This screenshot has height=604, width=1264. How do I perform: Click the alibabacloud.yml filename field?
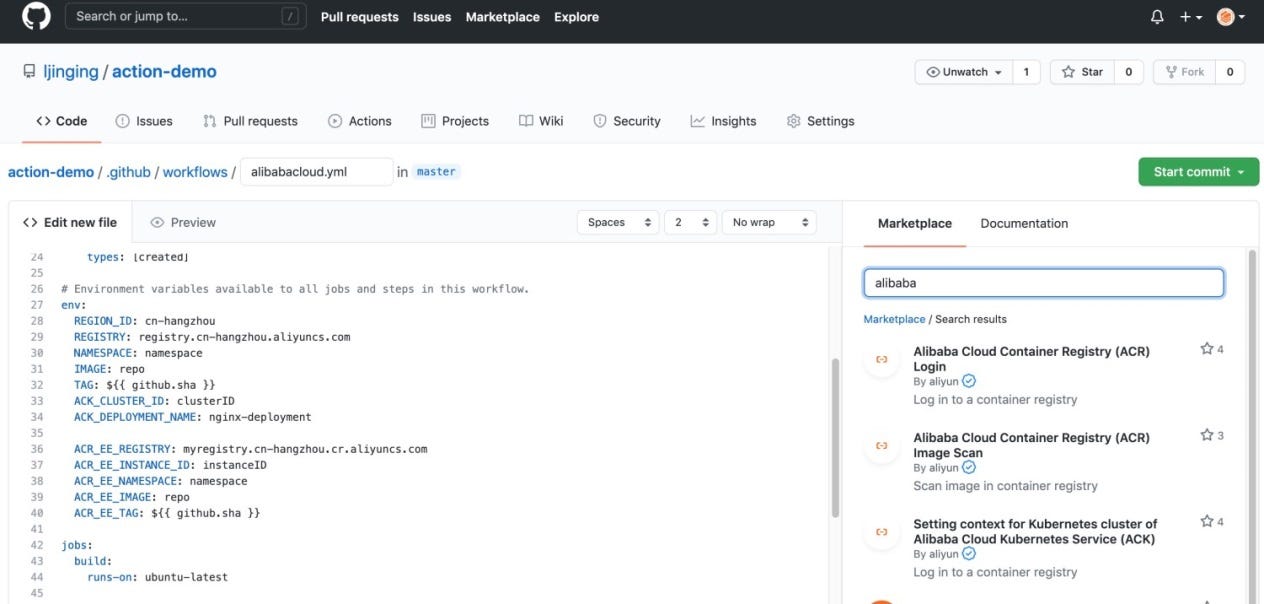(316, 172)
